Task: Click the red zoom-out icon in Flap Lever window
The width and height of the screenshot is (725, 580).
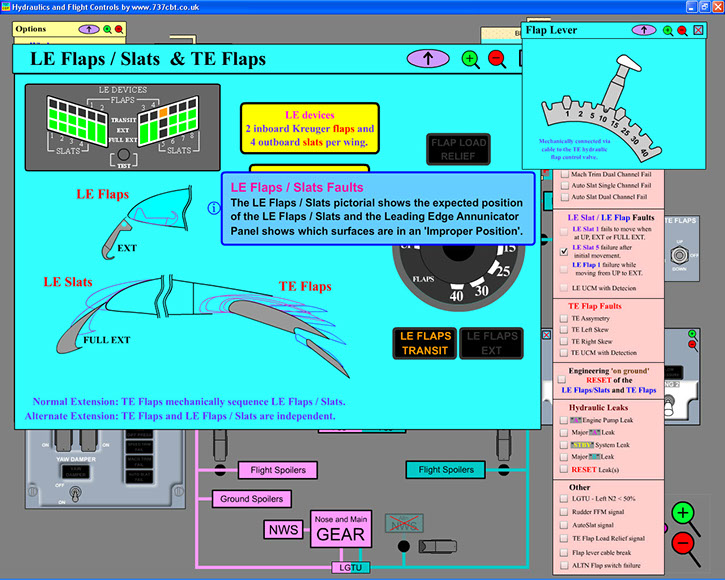Action: (682, 30)
